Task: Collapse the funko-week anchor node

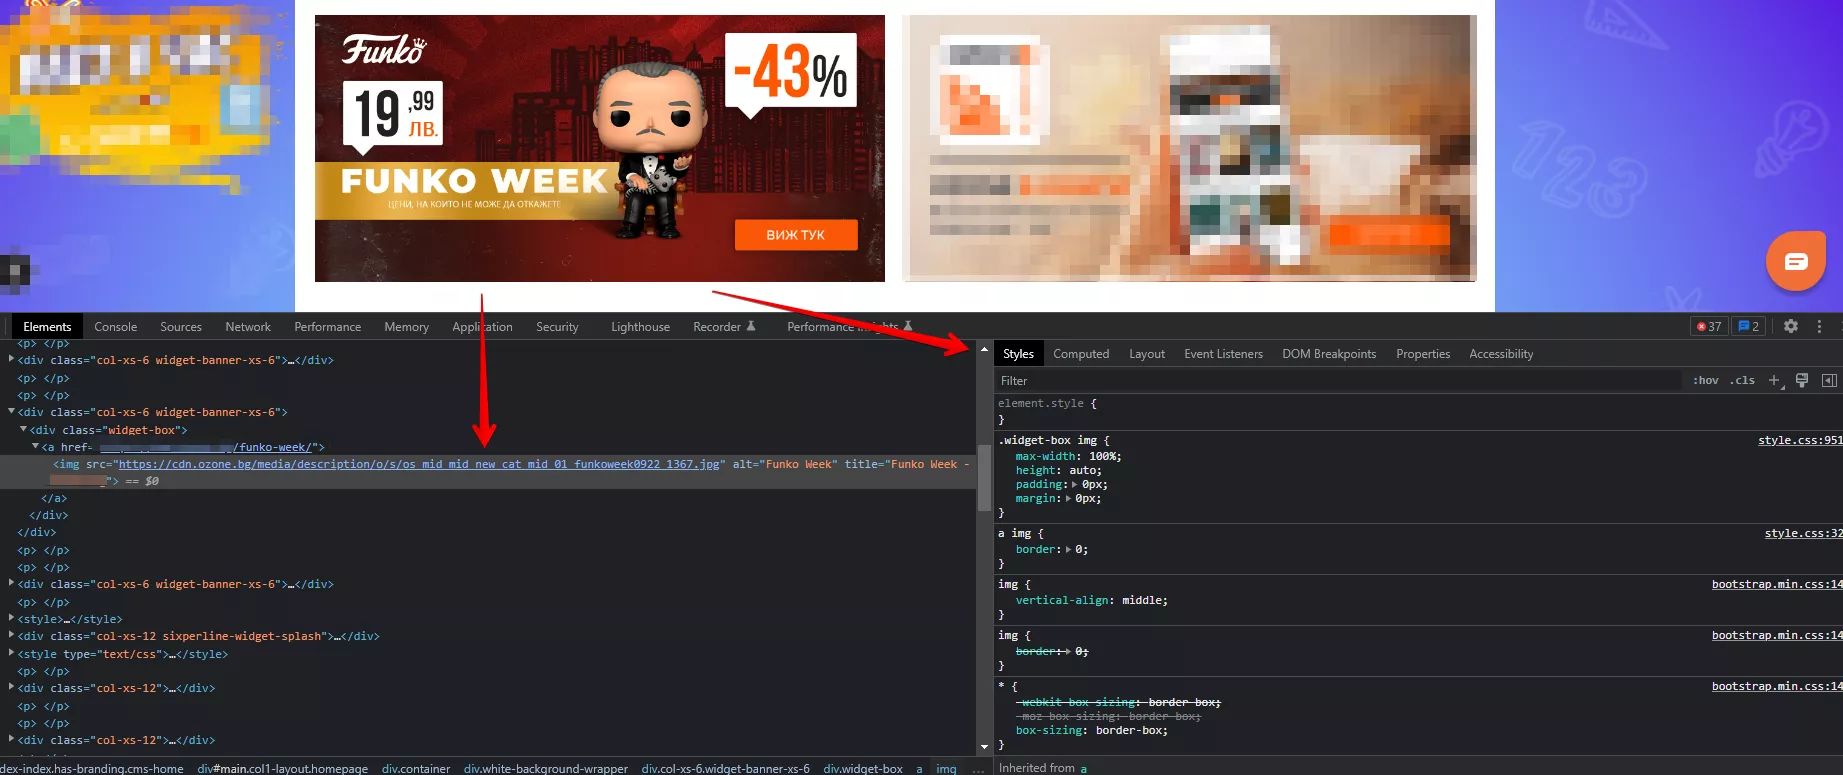Action: [x=36, y=446]
